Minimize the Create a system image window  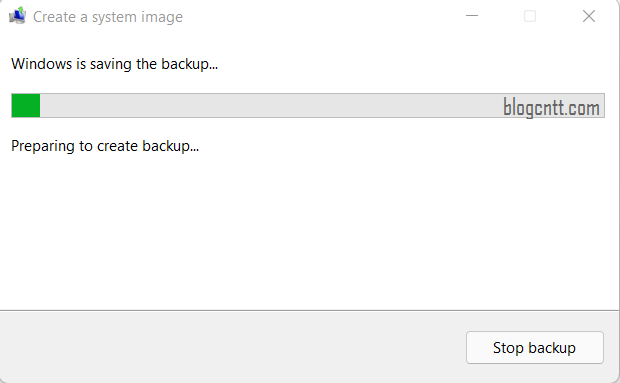coord(472,16)
